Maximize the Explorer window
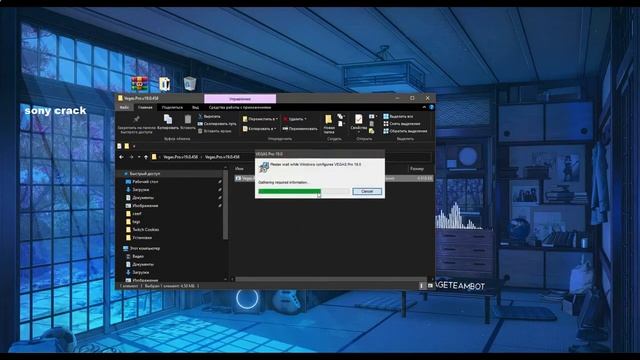Viewport: 640px width, 360px height. [412, 98]
